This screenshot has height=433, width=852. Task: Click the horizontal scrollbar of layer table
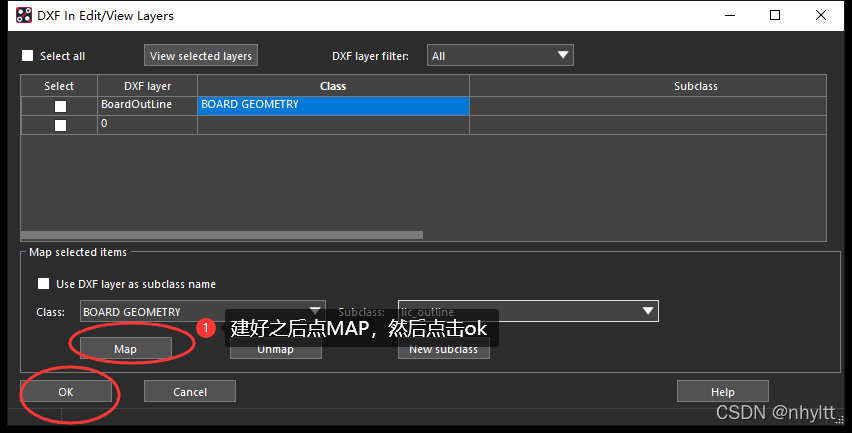pos(222,235)
